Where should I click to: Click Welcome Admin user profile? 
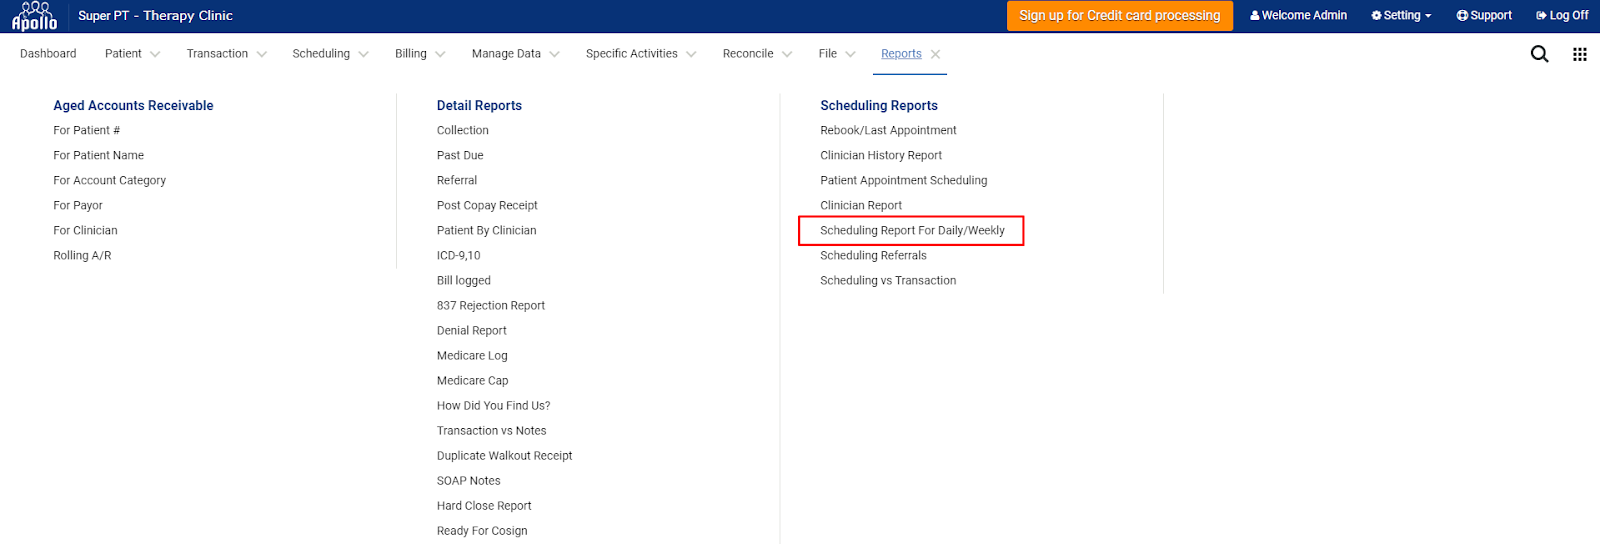[x=1299, y=15]
